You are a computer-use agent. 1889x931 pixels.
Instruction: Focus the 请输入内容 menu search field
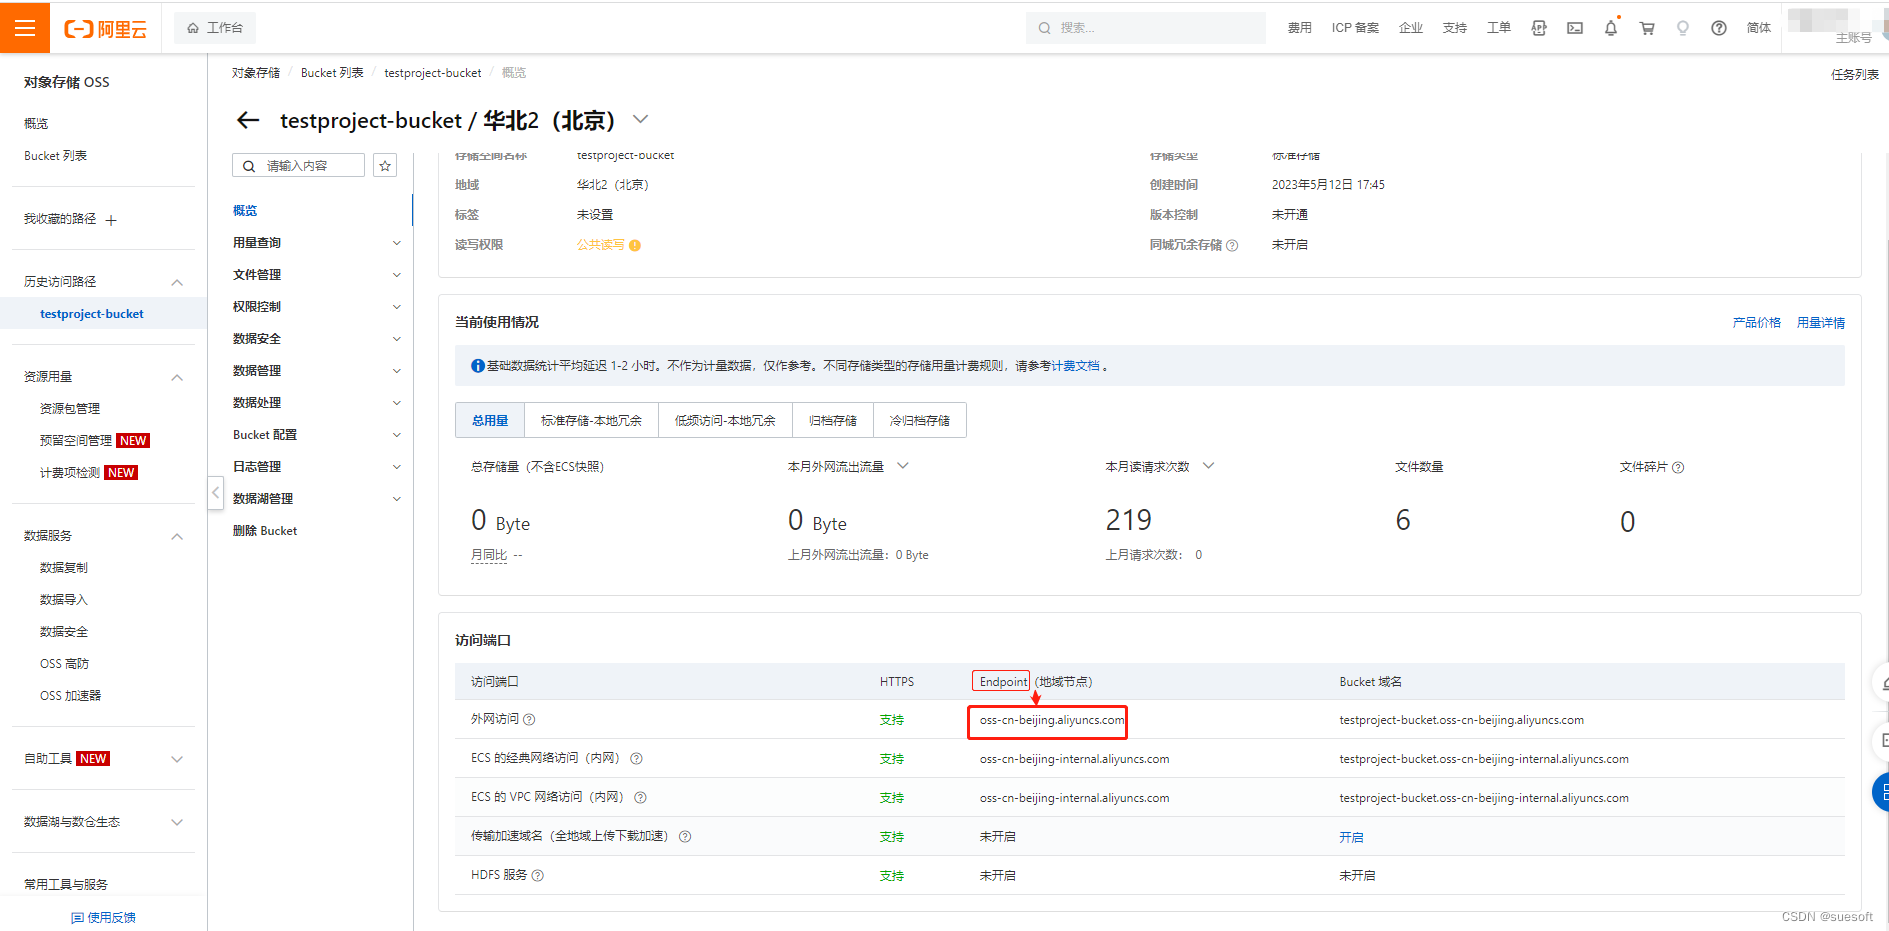[x=298, y=166]
